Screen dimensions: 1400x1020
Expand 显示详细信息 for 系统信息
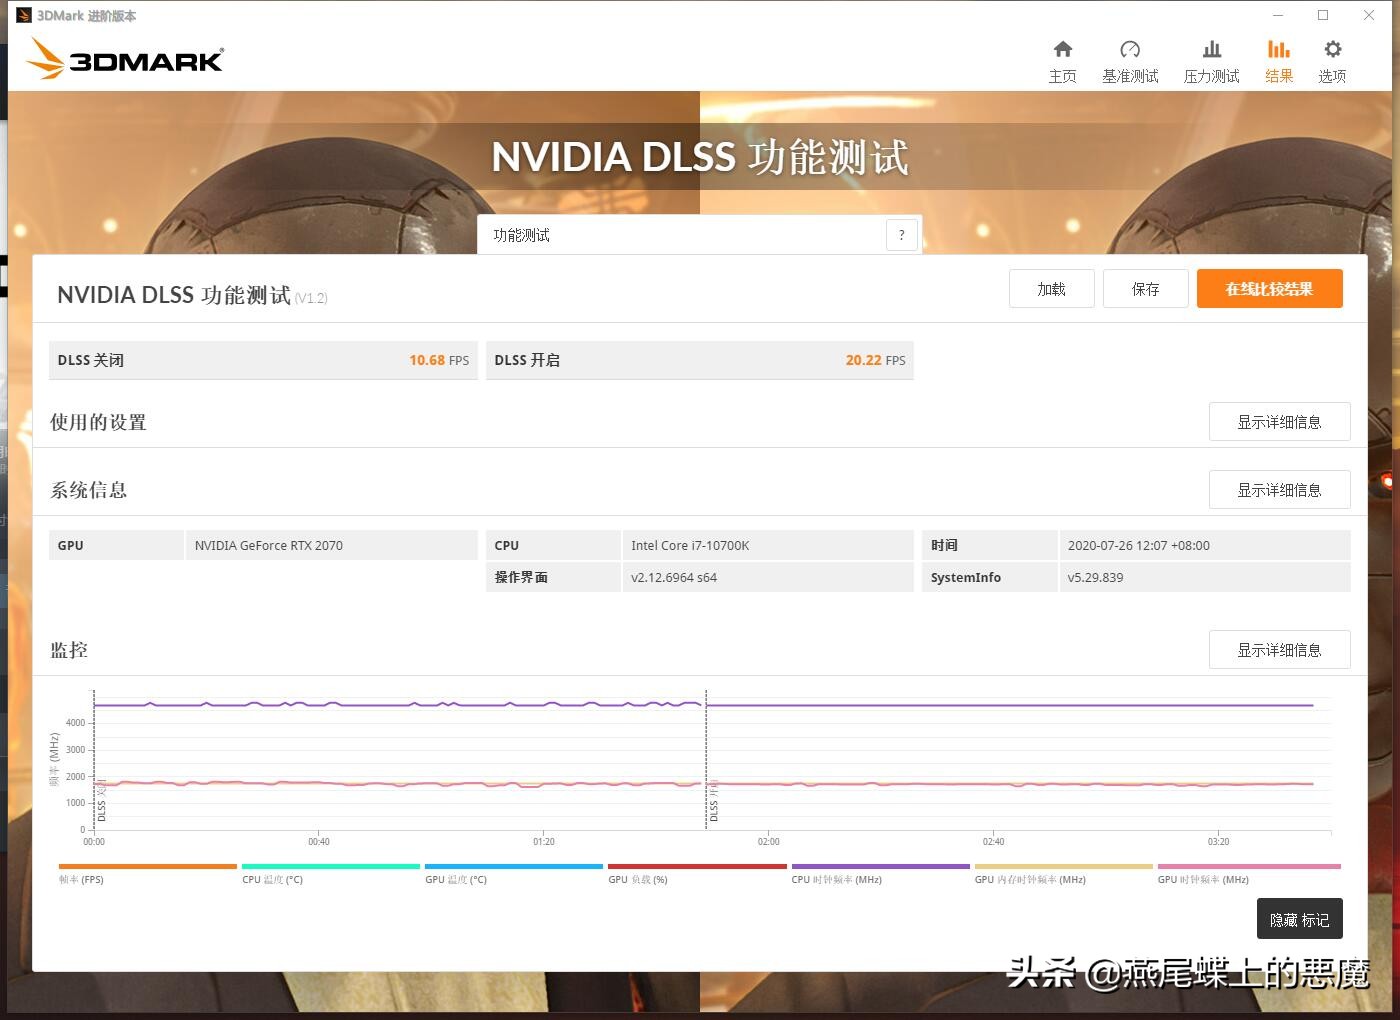point(1279,489)
